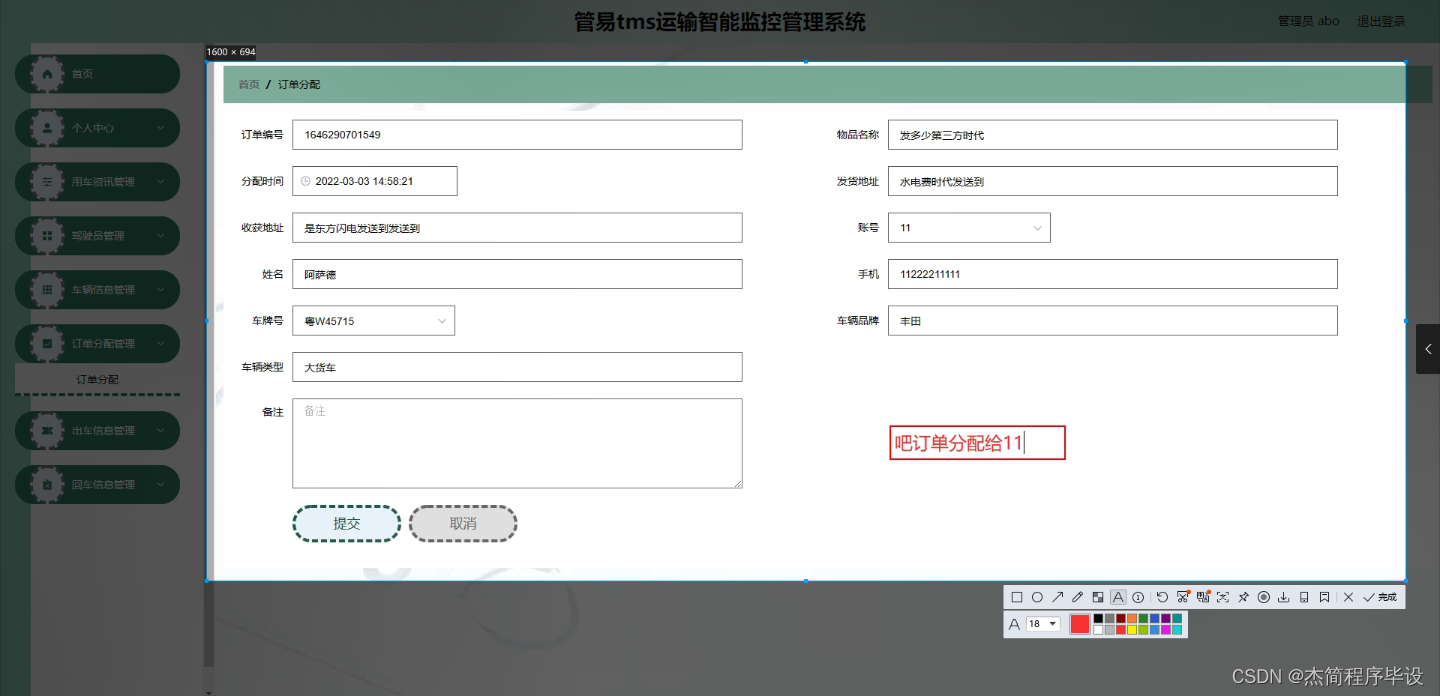
Task: Click the screenshot translate icon
Action: pos(1203,596)
